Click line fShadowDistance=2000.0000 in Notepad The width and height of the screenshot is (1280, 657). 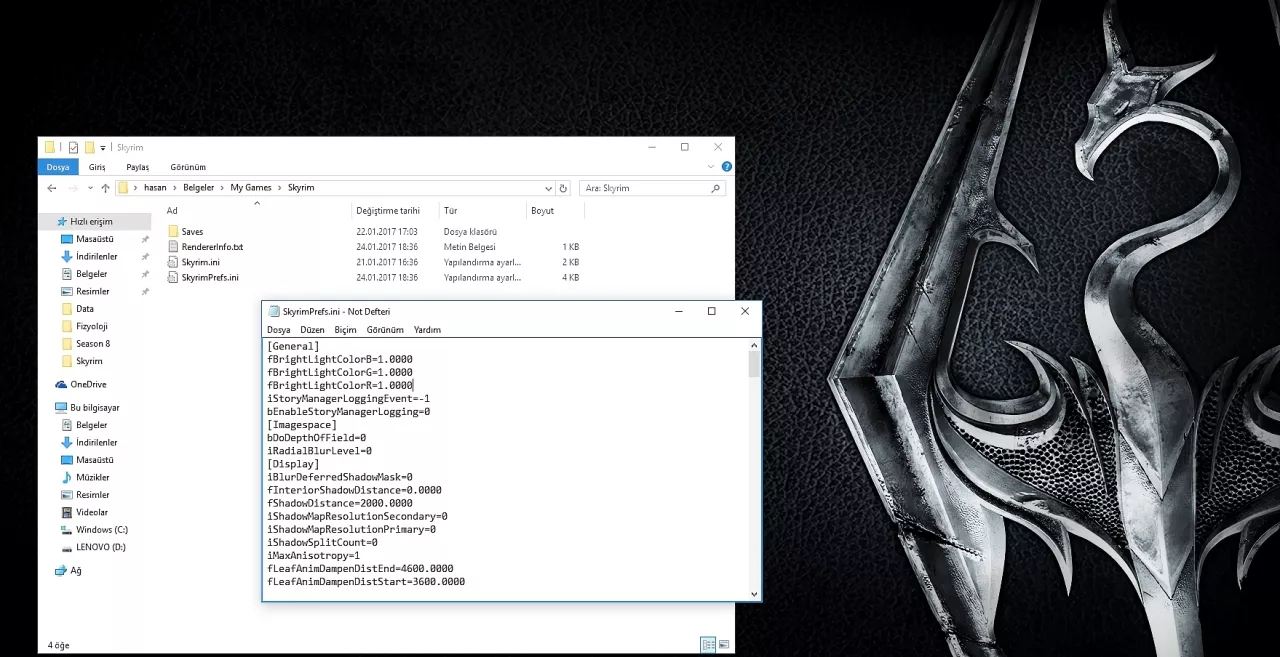coord(340,503)
